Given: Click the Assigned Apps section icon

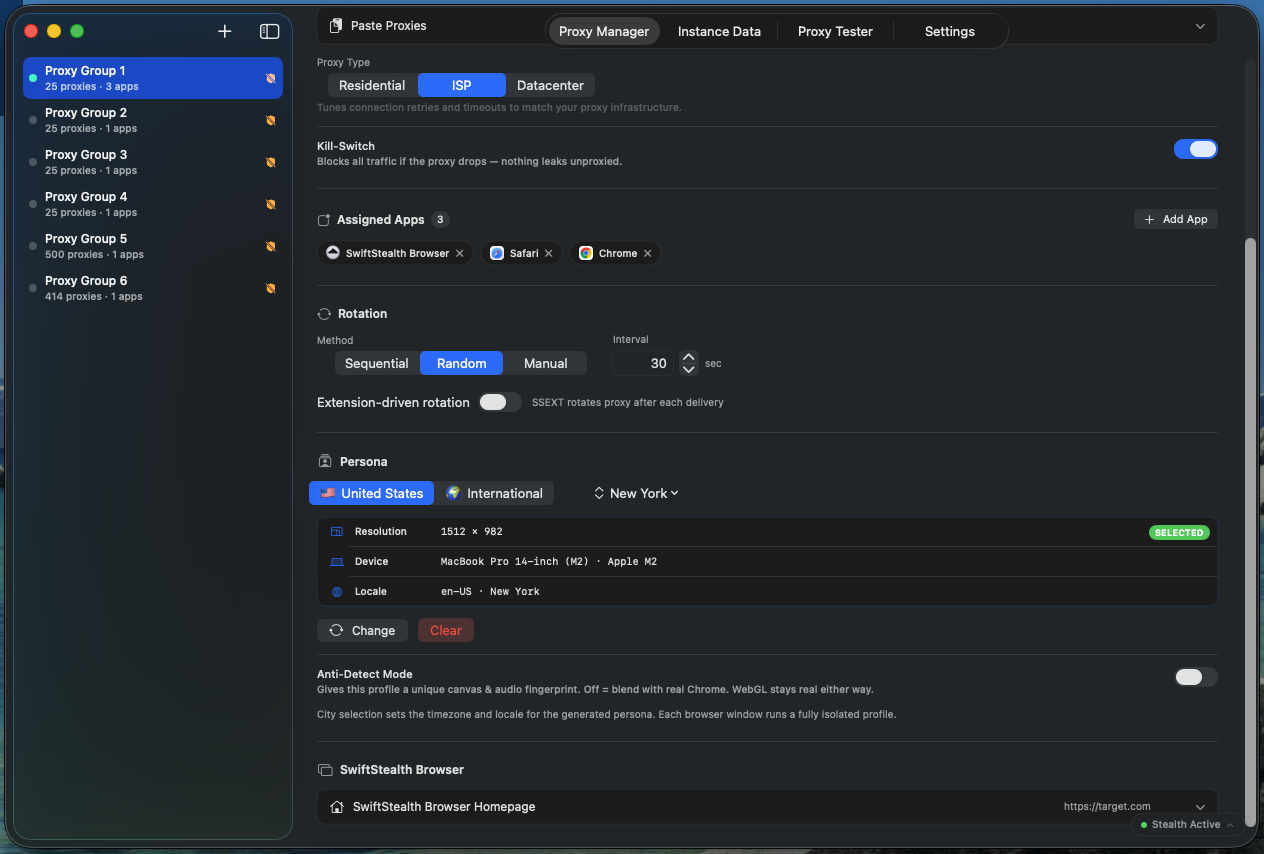Looking at the screenshot, I should pos(323,220).
